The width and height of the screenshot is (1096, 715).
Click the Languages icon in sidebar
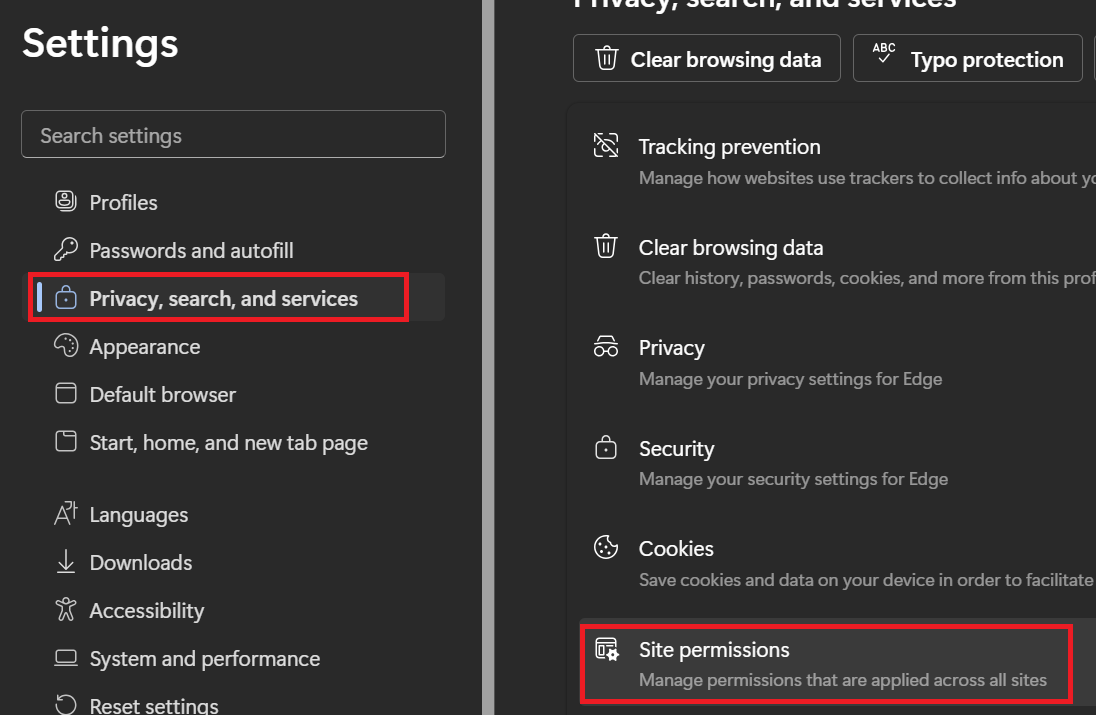(x=66, y=514)
